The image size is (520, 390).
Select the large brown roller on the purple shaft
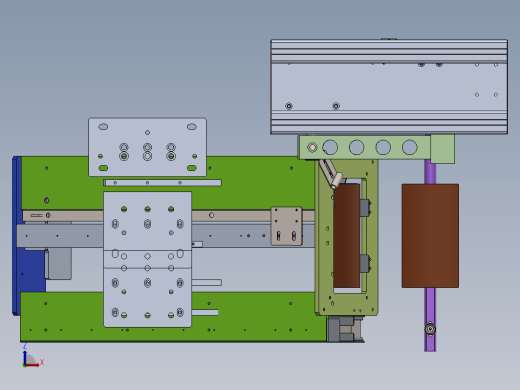click(430, 236)
